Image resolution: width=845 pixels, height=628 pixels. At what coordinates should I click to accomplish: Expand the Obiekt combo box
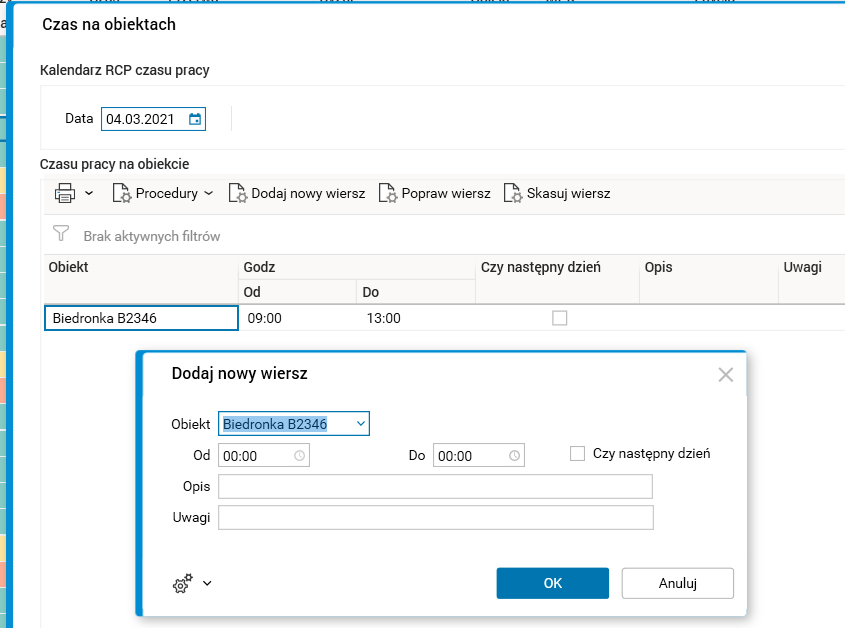(x=361, y=424)
